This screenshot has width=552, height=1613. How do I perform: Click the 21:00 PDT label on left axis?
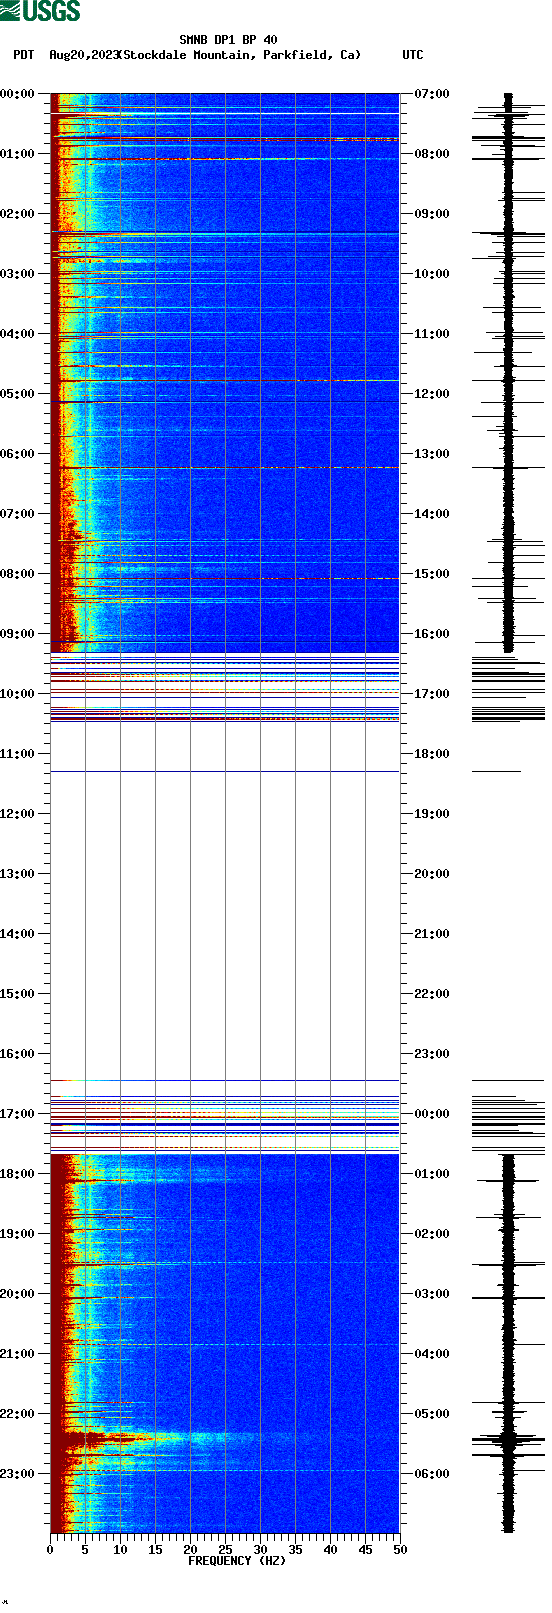click(17, 1354)
